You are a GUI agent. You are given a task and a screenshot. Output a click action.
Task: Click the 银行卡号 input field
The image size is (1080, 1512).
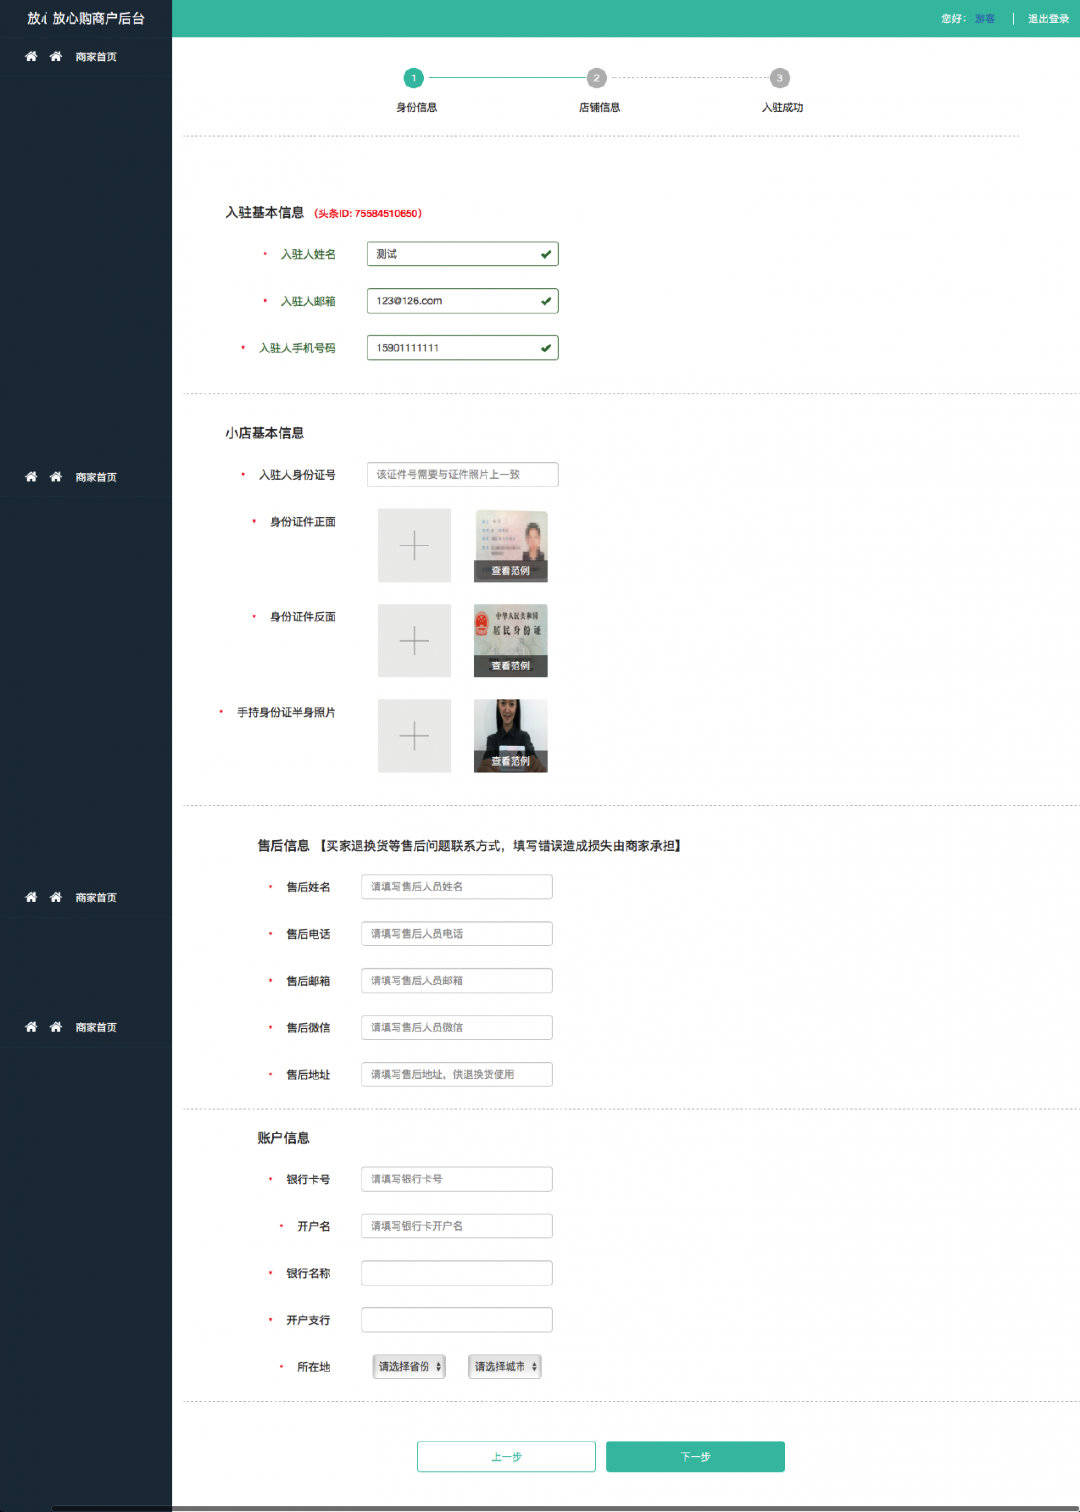(x=456, y=1179)
